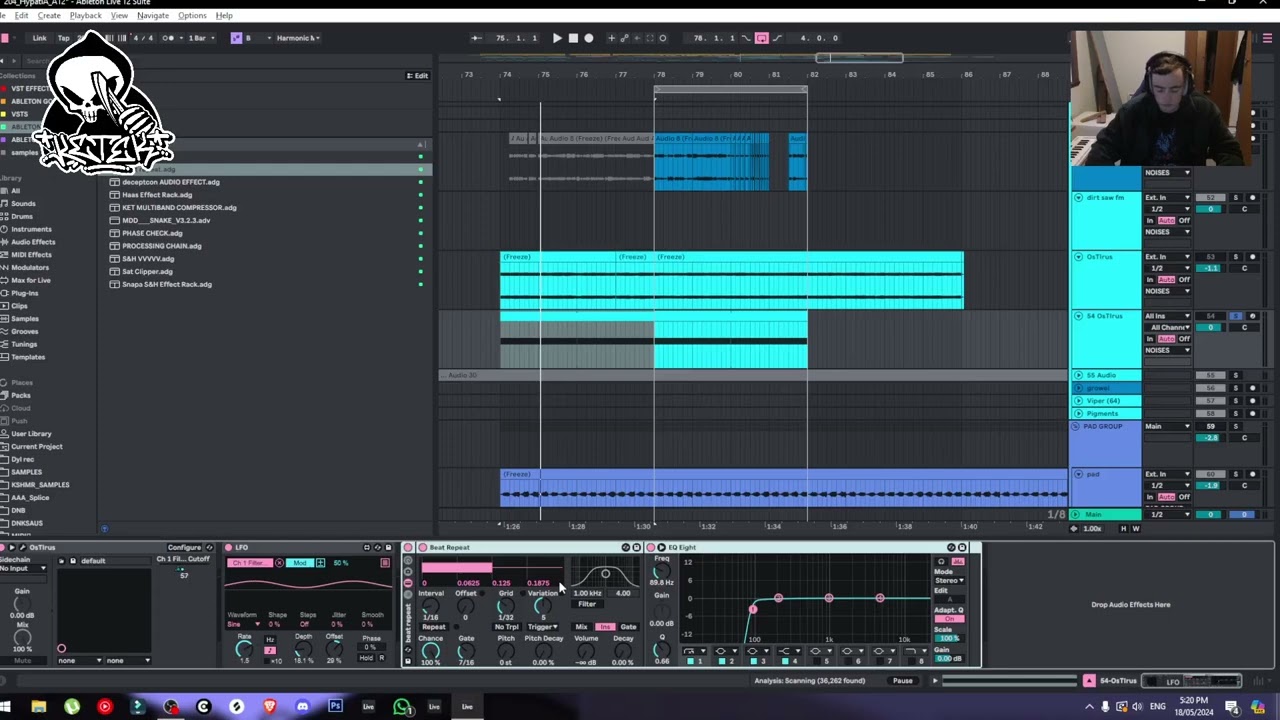Viewport: 1280px width, 720px height.
Task: Open EQ Eight Stereo mode dropdown
Action: tap(949, 580)
